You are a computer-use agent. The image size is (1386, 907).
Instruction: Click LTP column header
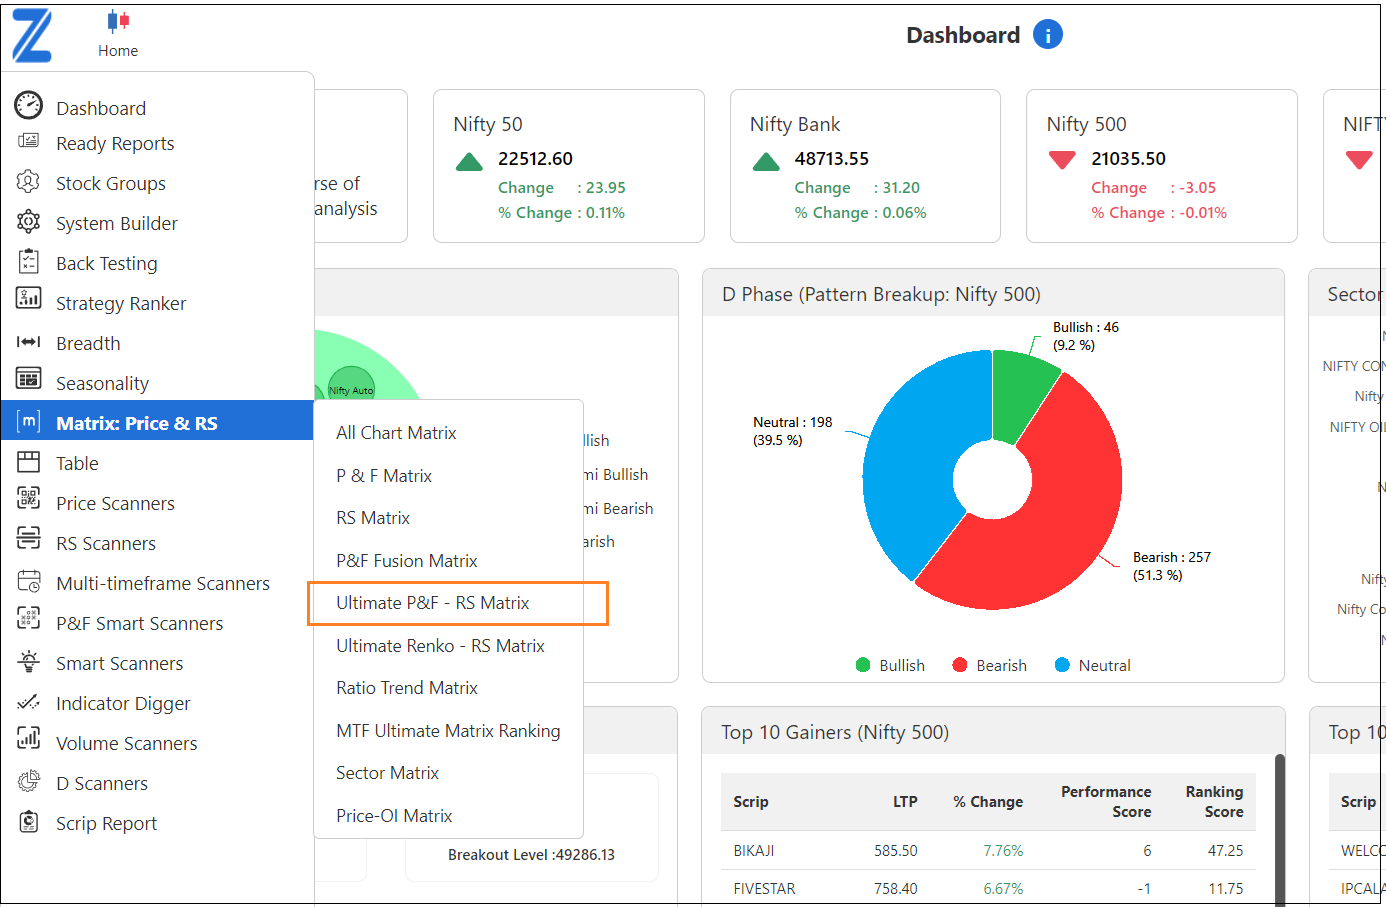(905, 802)
